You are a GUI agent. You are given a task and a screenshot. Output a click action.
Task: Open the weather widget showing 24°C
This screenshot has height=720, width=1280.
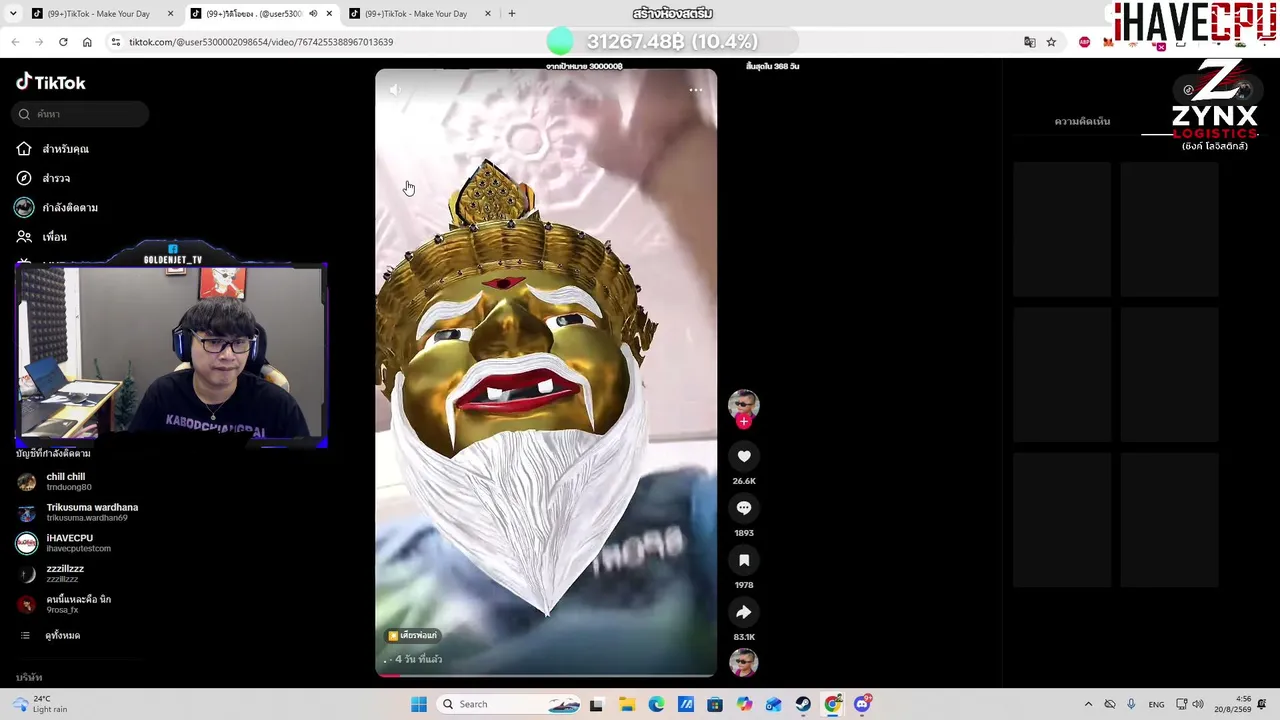pyautogui.click(x=40, y=704)
